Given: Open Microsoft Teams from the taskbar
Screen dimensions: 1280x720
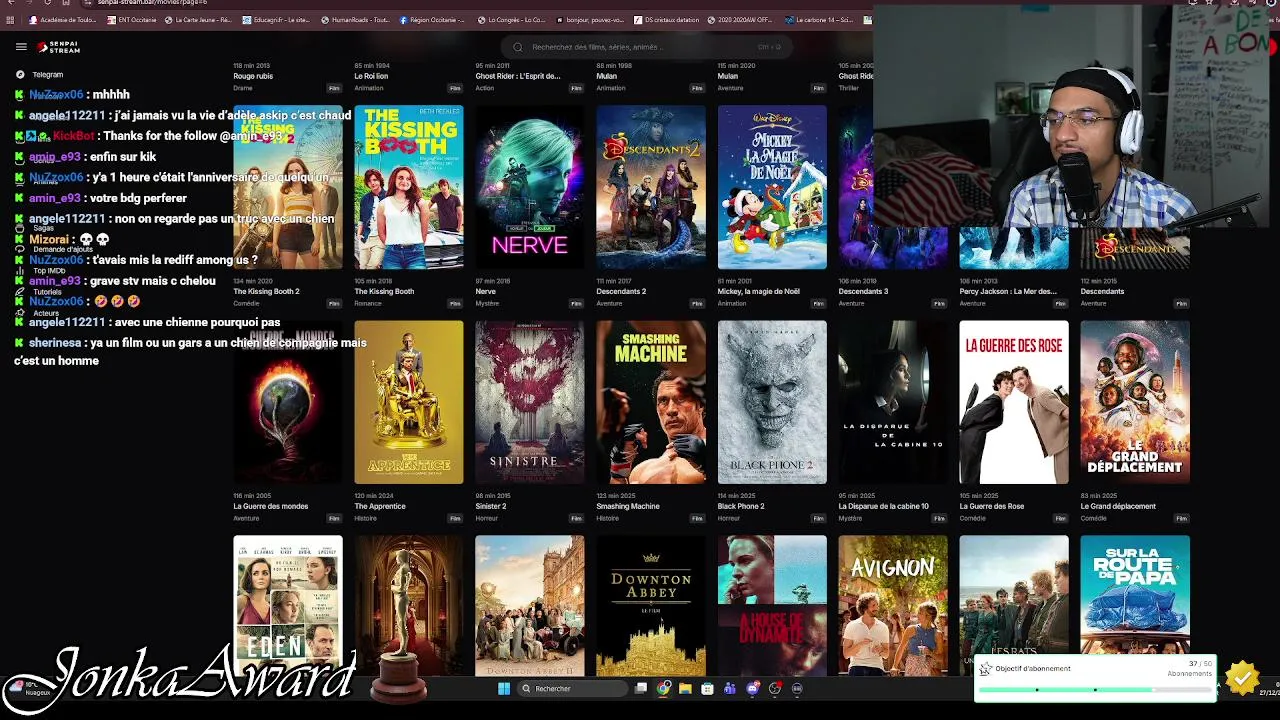Looking at the screenshot, I should 730,688.
